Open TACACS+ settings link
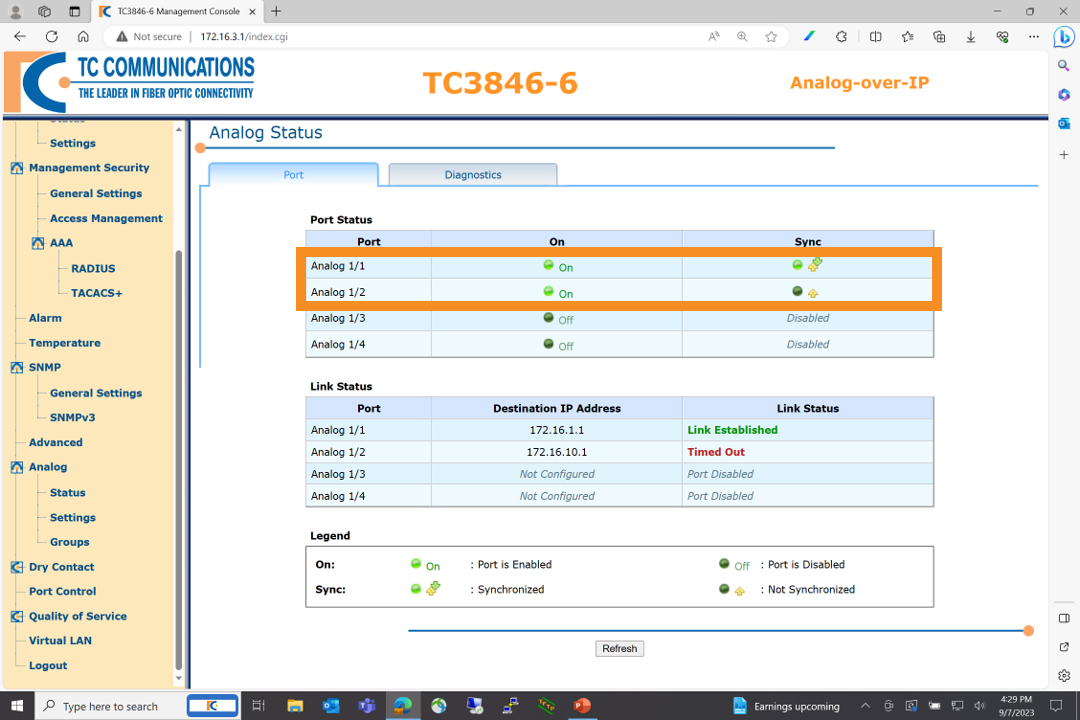Screen dimensions: 1080x720 (96, 294)
